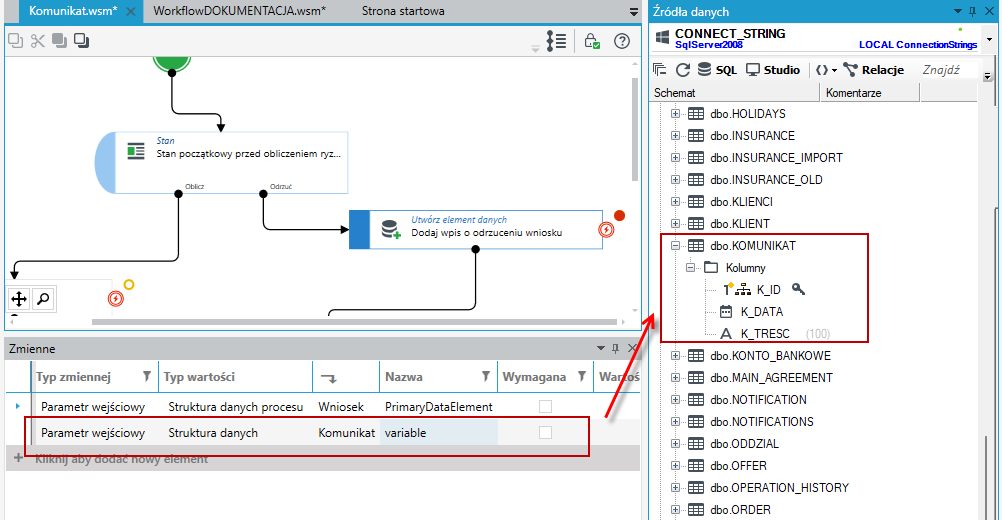The height and width of the screenshot is (520, 1002).
Task: Click the SqlServer2008 link
Action: coord(709,45)
